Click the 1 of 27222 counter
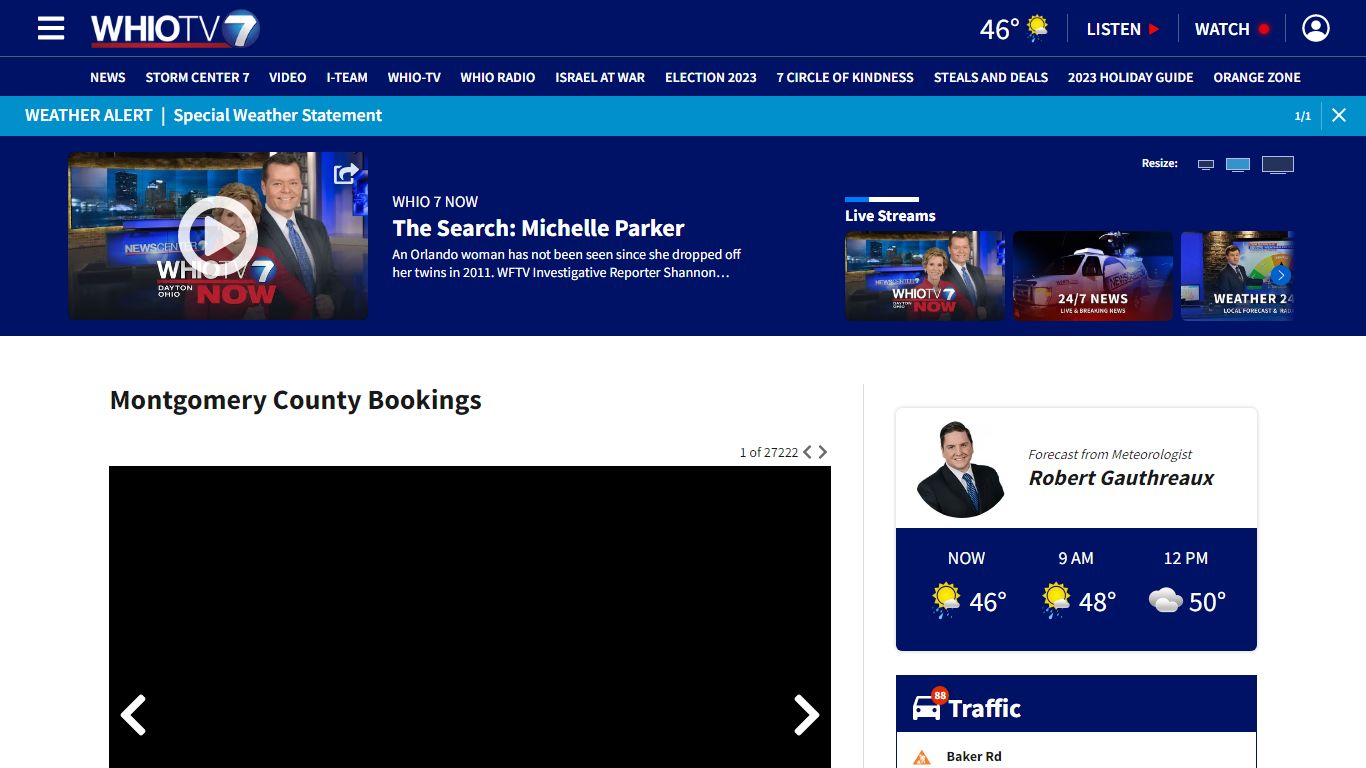 (768, 452)
